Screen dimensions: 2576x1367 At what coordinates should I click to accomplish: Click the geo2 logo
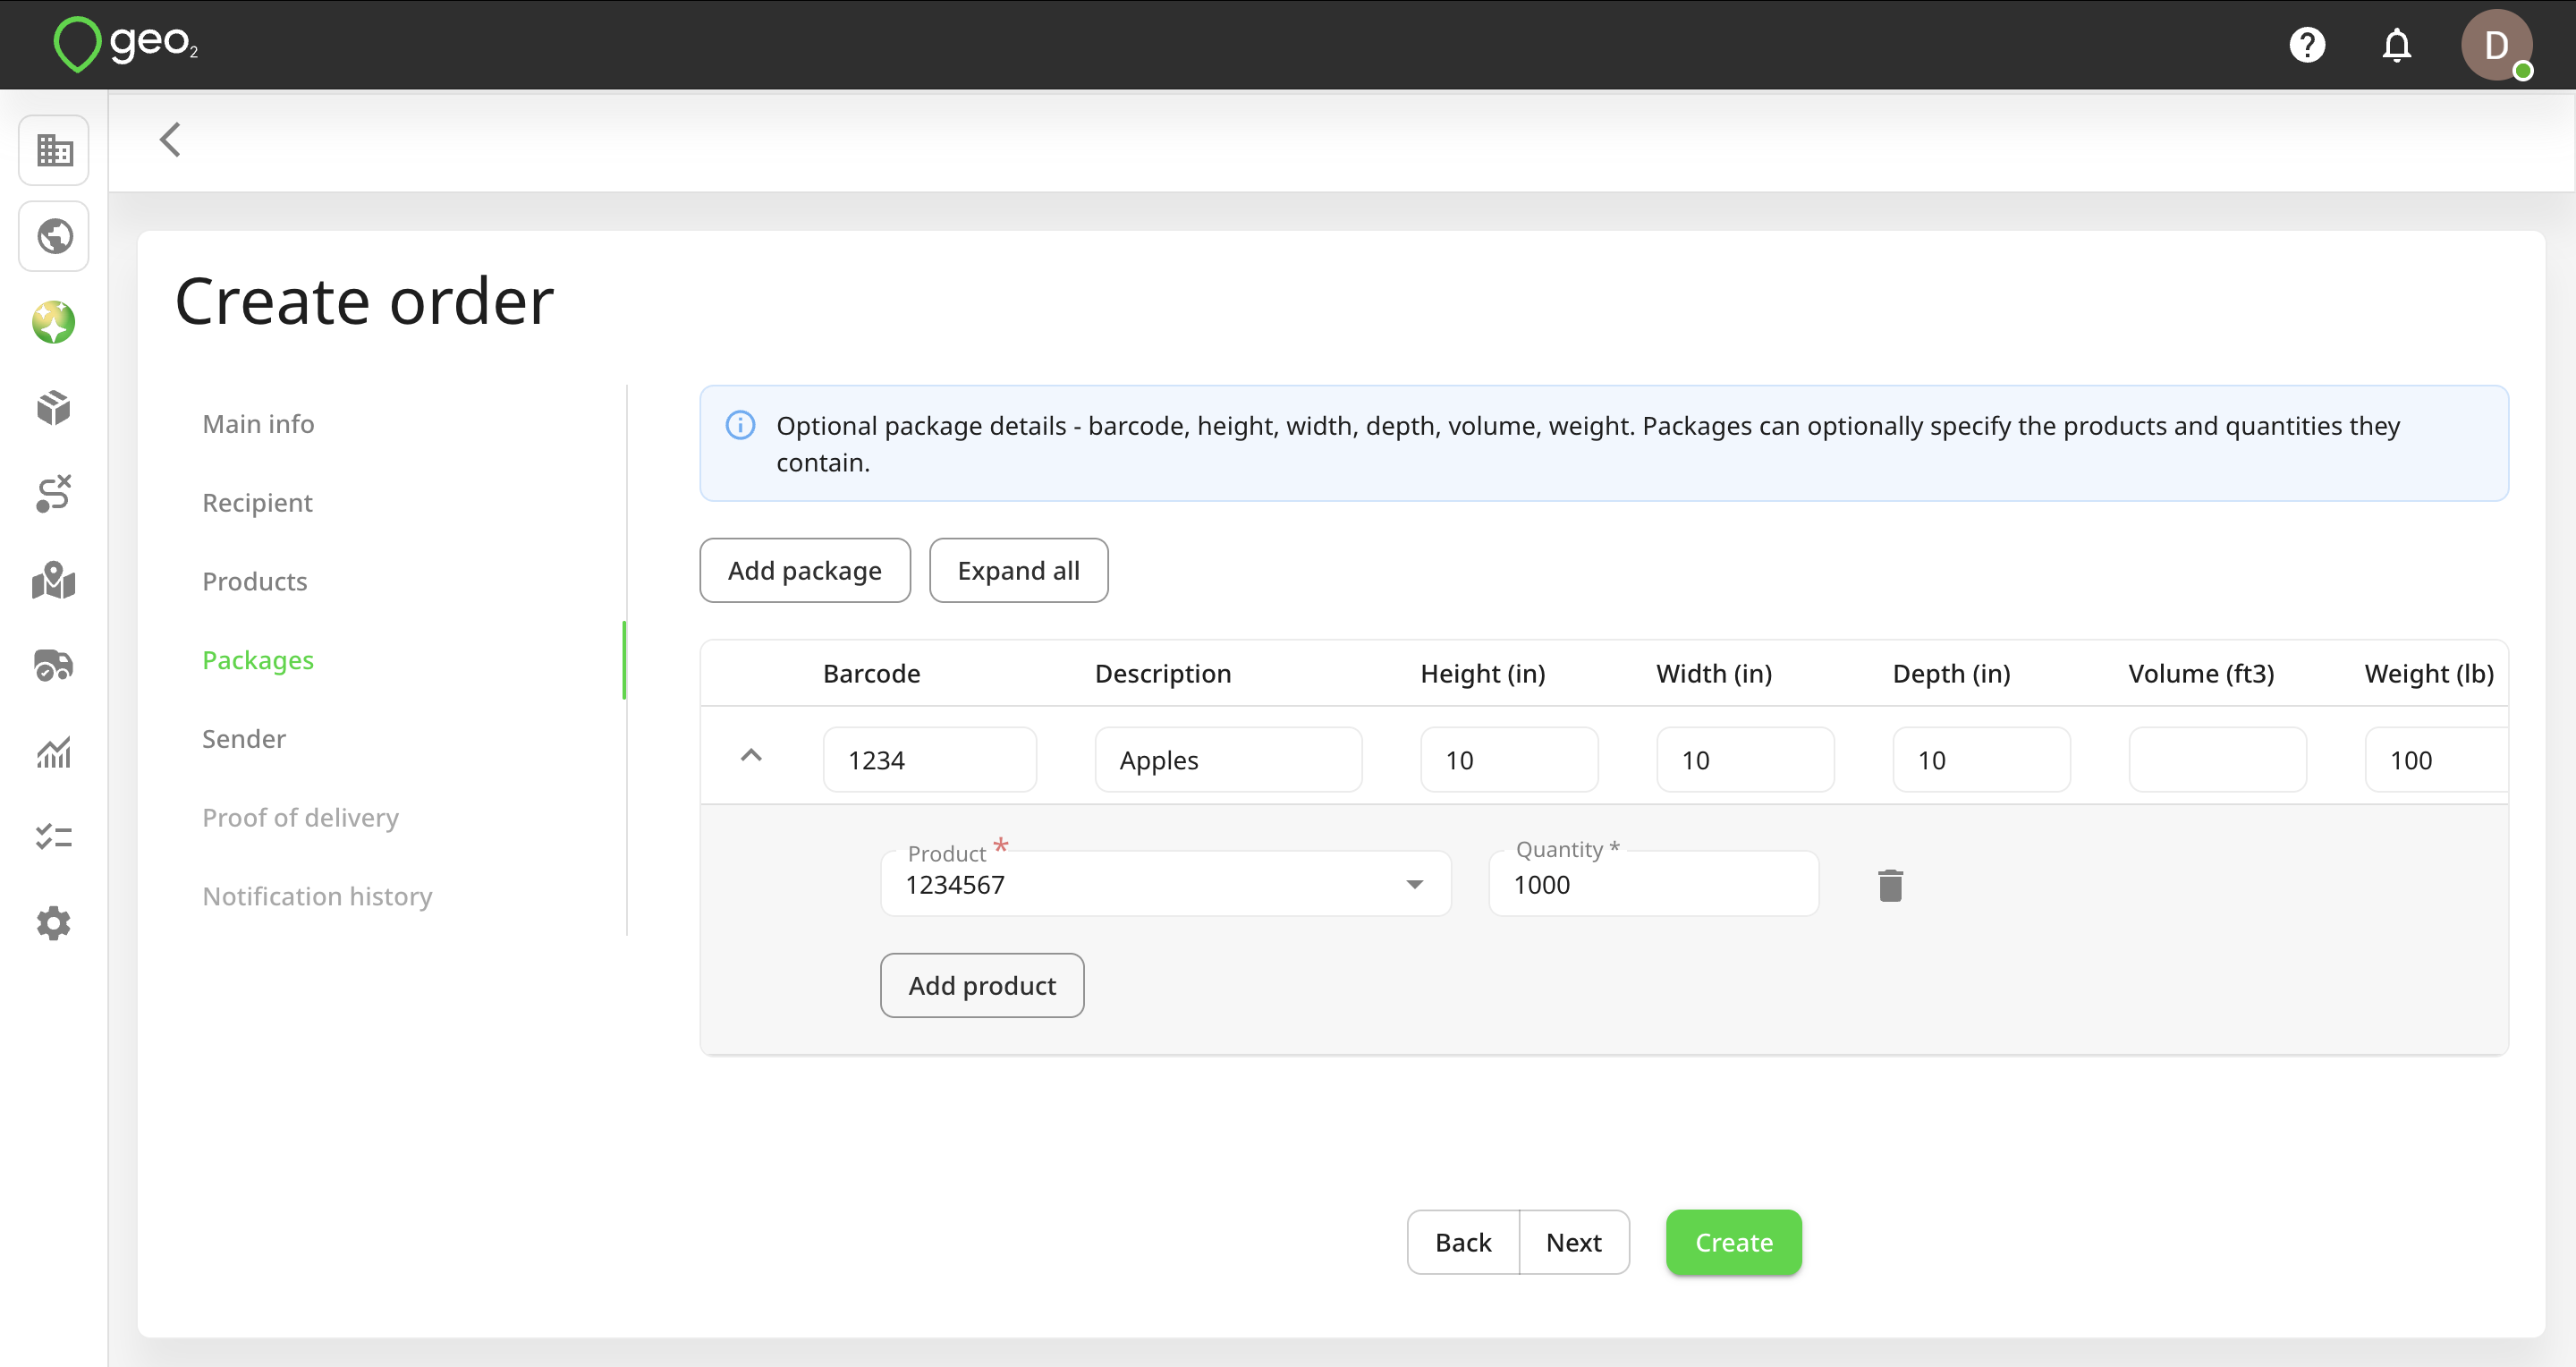click(x=126, y=44)
